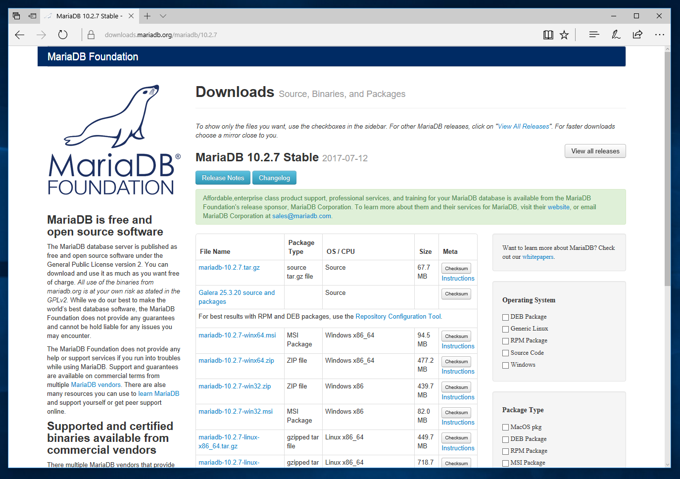Click the sales@mariadb.com email link
Image resolution: width=680 pixels, height=479 pixels.
click(301, 216)
